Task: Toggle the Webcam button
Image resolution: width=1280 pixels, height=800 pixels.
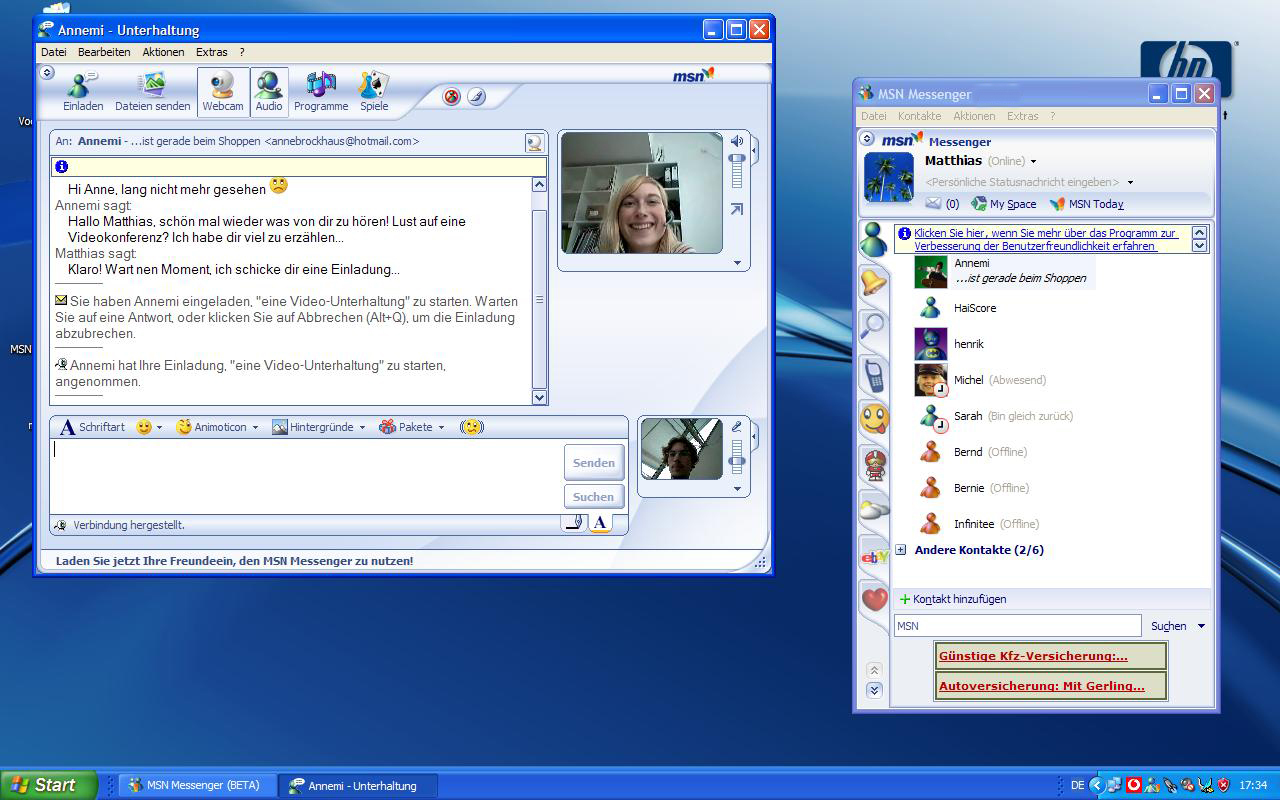Action: [223, 92]
